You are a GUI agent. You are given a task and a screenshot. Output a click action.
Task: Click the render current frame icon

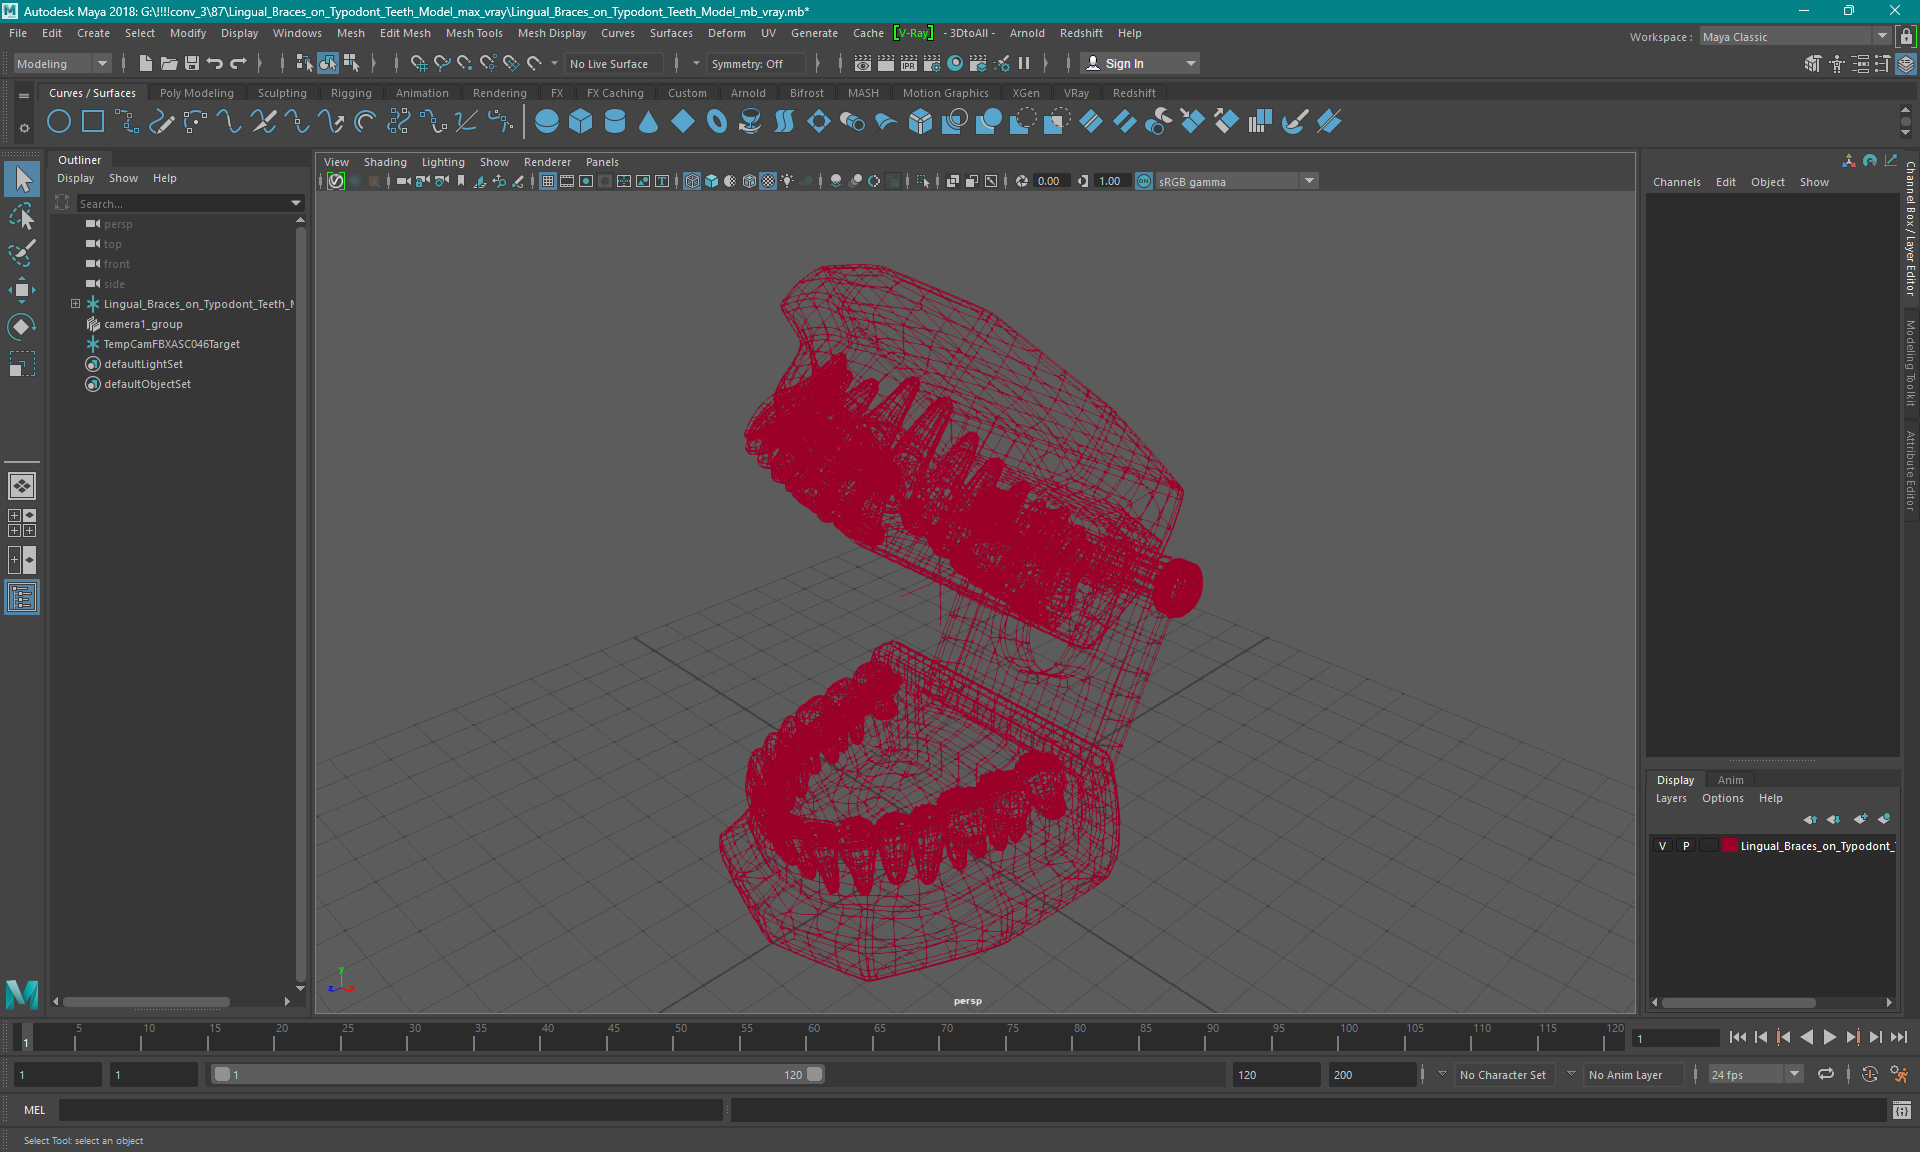pyautogui.click(x=886, y=63)
